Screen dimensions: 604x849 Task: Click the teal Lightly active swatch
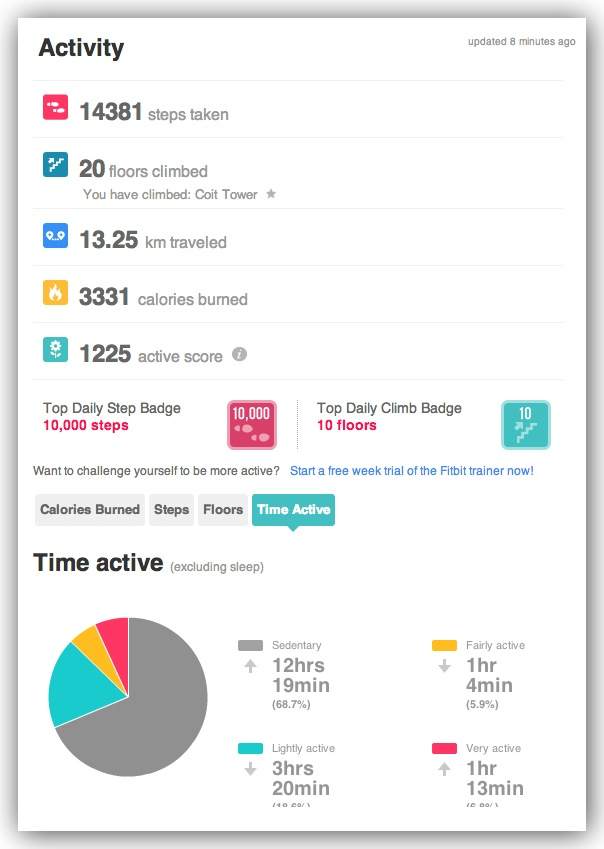pos(250,748)
